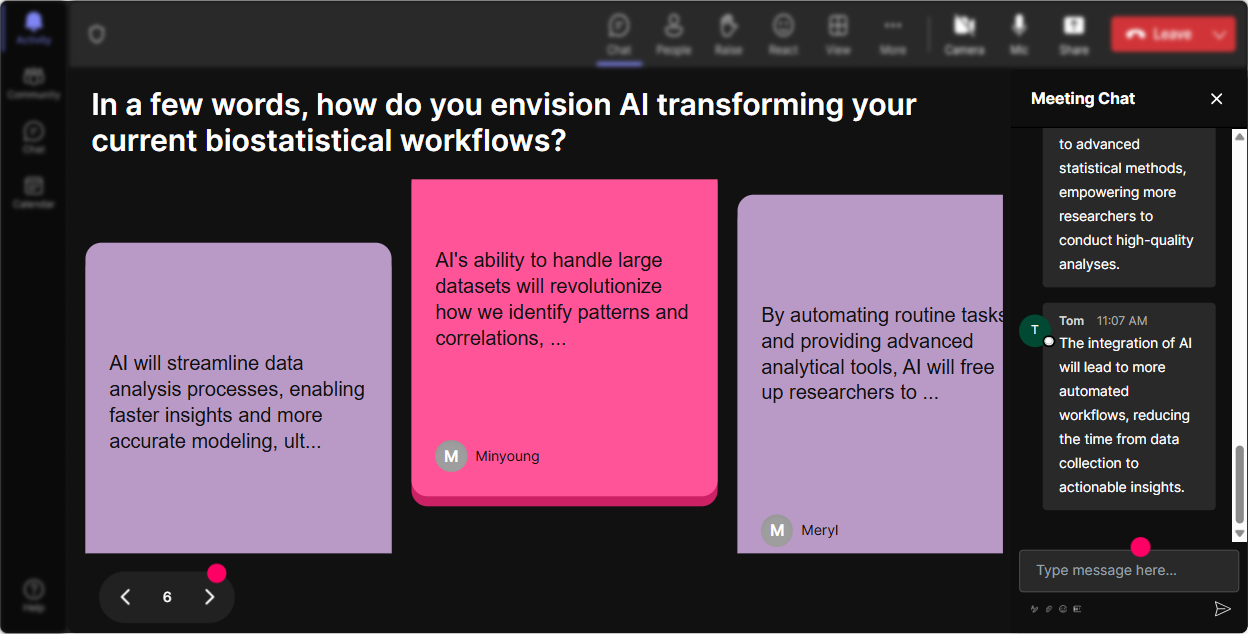Image resolution: width=1248 pixels, height=634 pixels.
Task: Click the Meeting Chat scrollbar thumb
Action: click(1240, 485)
